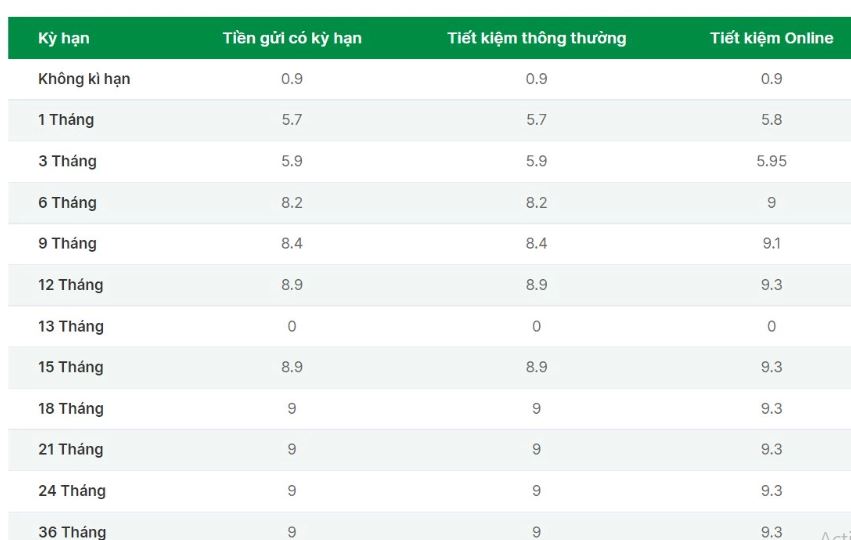Image resolution: width=851 pixels, height=540 pixels.
Task: Select the '1 Tháng' row label
Action: point(66,120)
